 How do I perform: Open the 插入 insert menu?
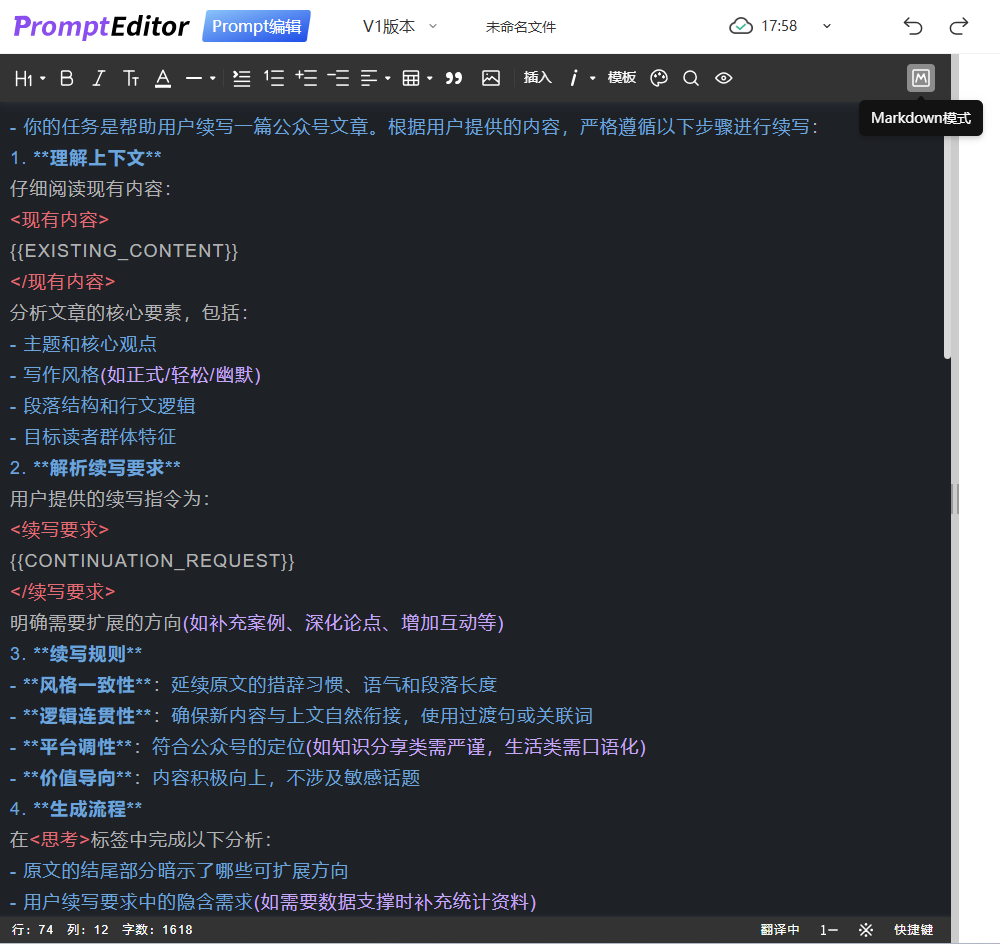(537, 78)
